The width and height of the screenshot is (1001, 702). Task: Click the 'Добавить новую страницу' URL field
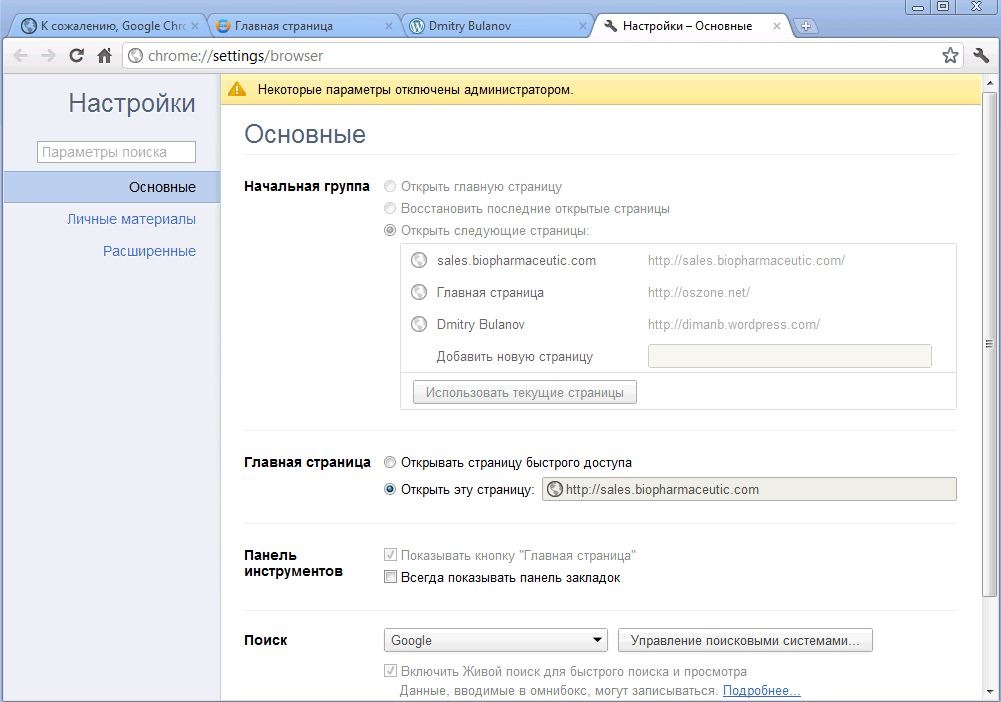click(x=790, y=356)
